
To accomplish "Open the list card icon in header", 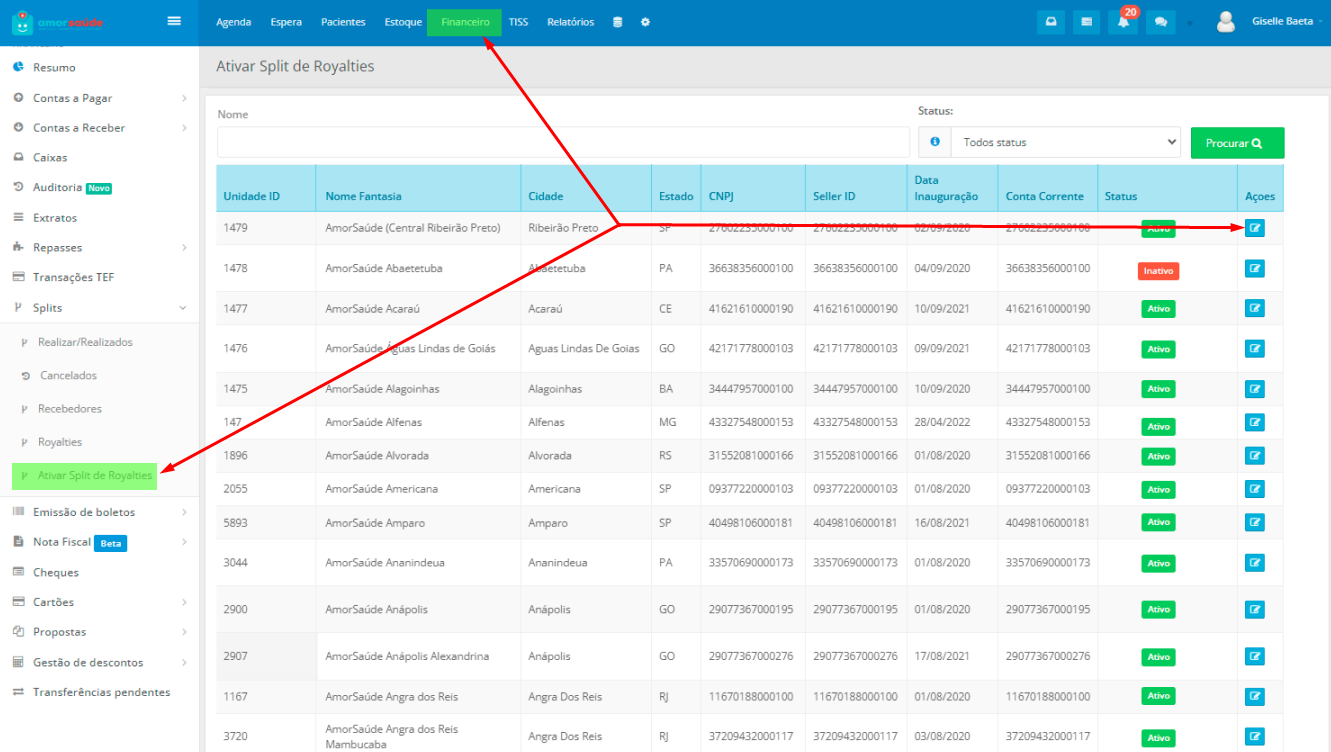I will (x=1087, y=22).
